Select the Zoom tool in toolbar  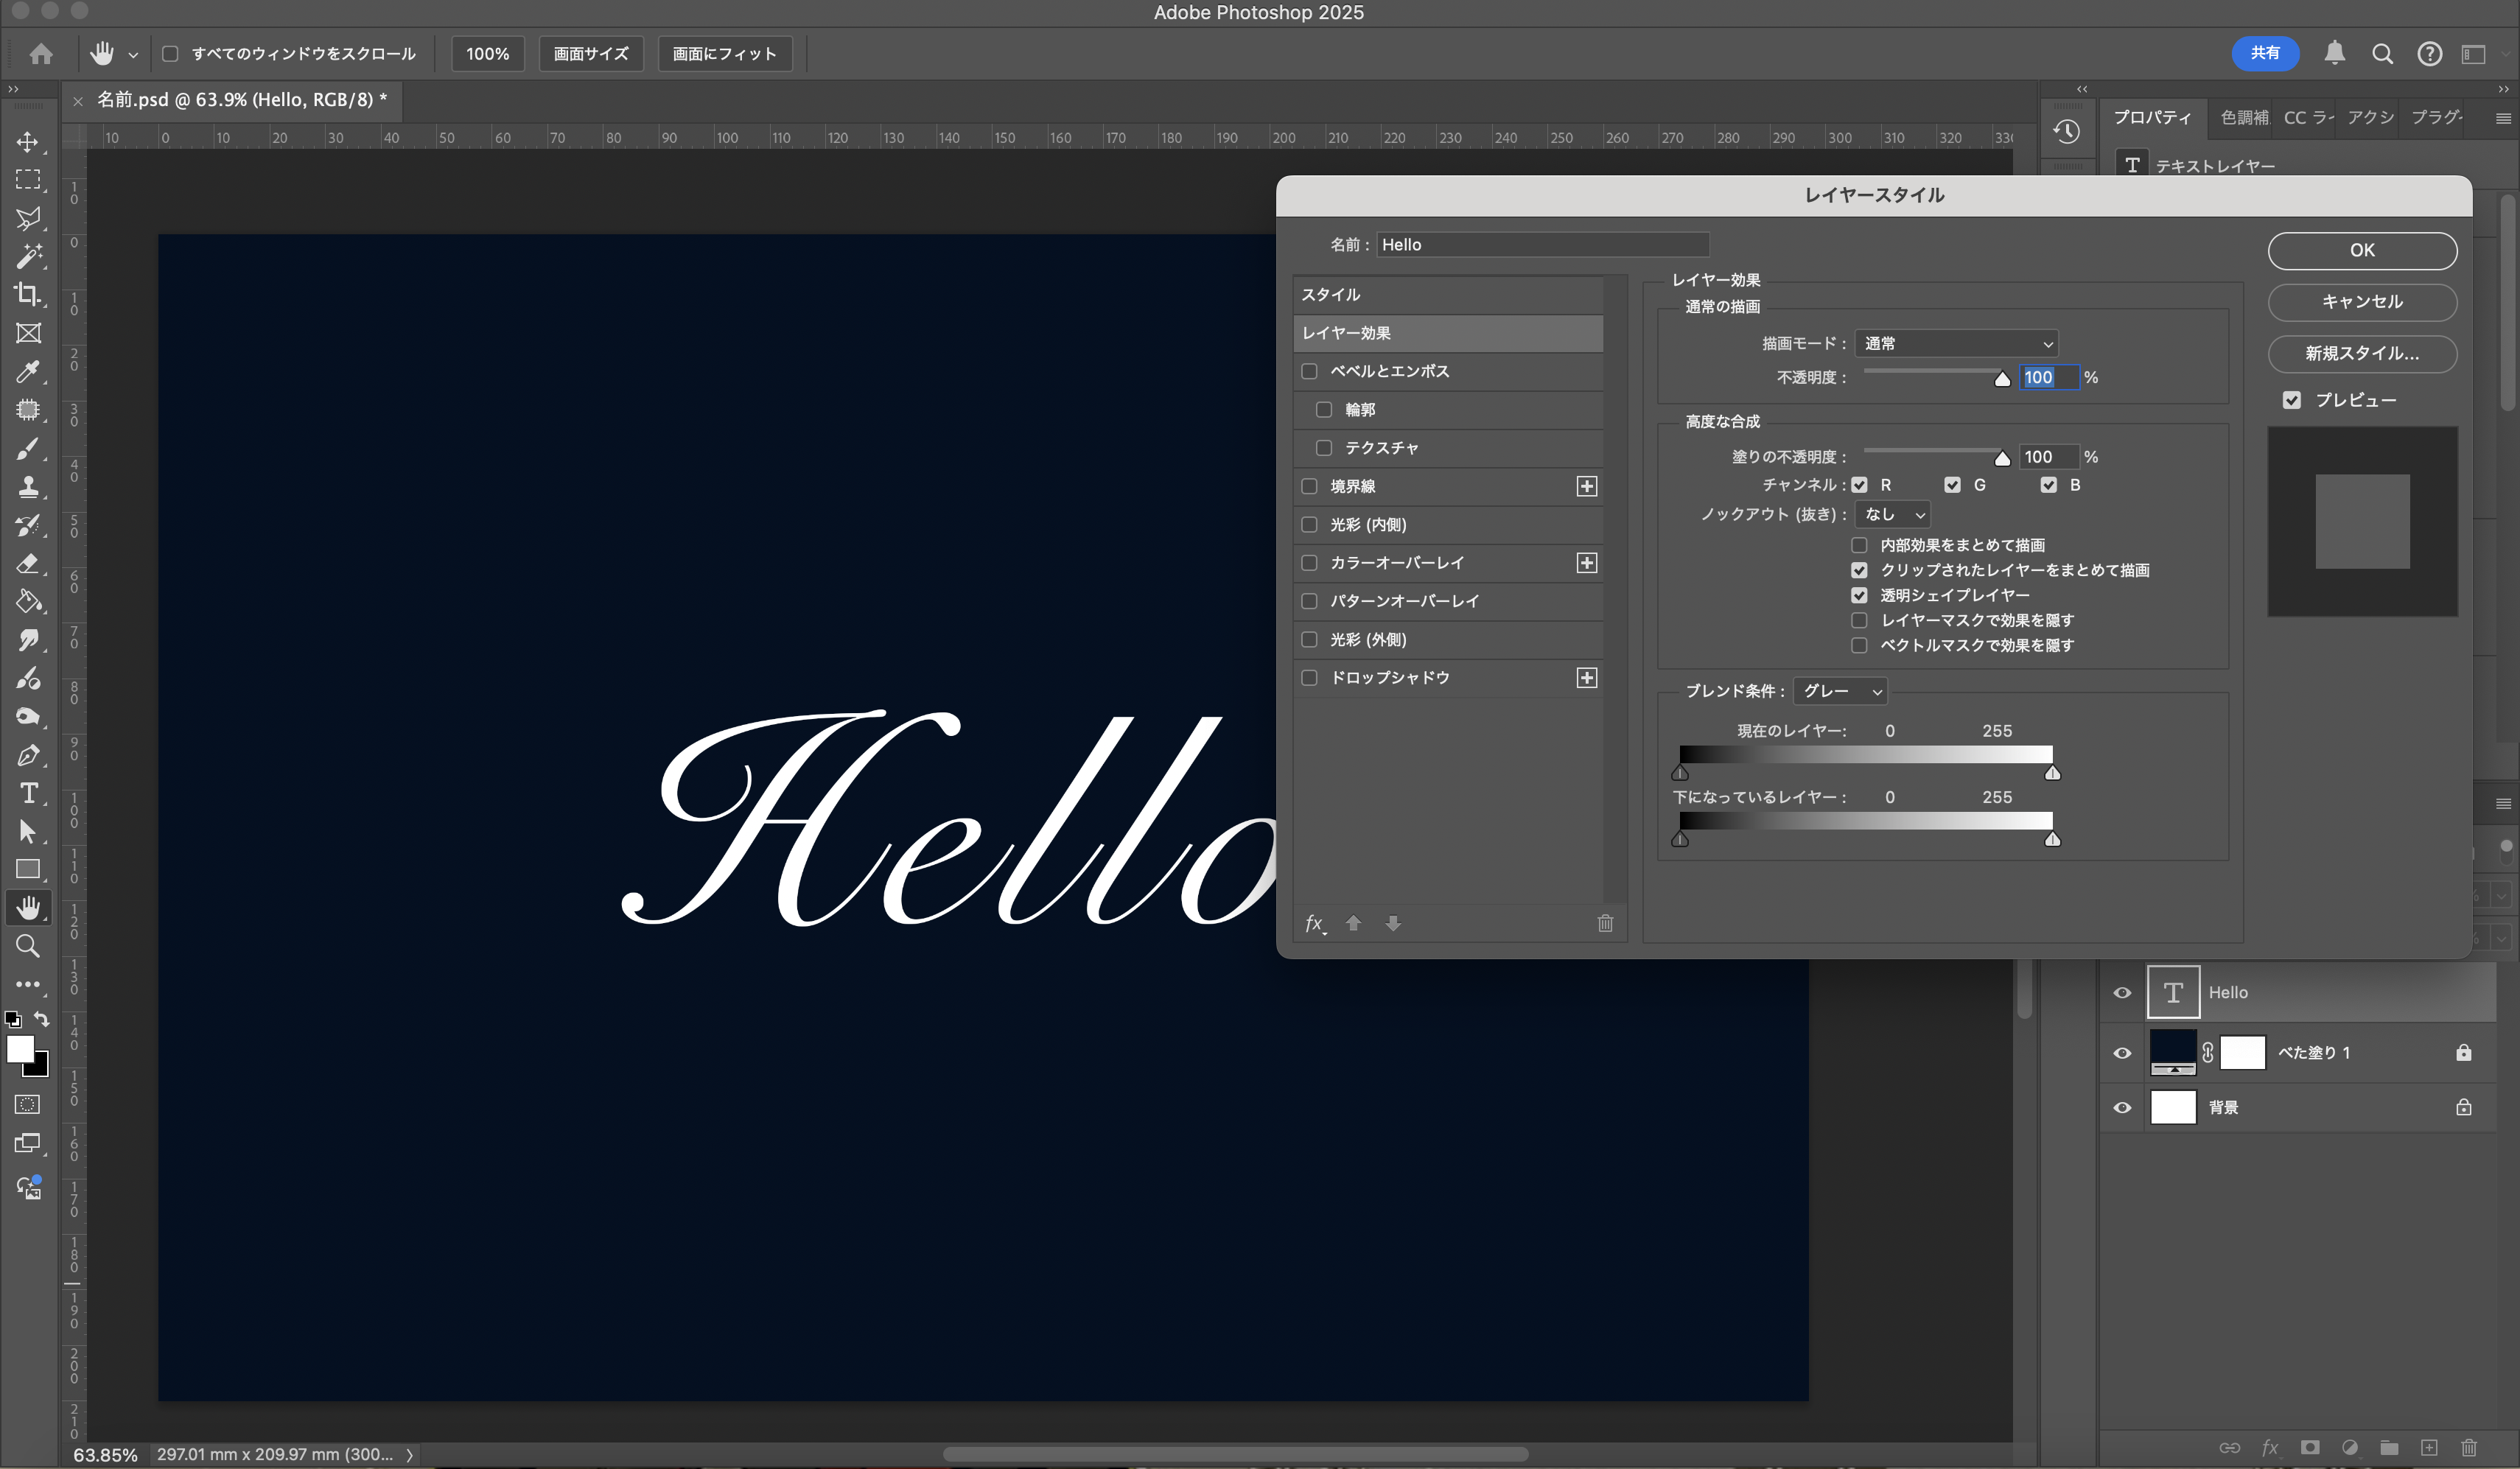click(28, 946)
